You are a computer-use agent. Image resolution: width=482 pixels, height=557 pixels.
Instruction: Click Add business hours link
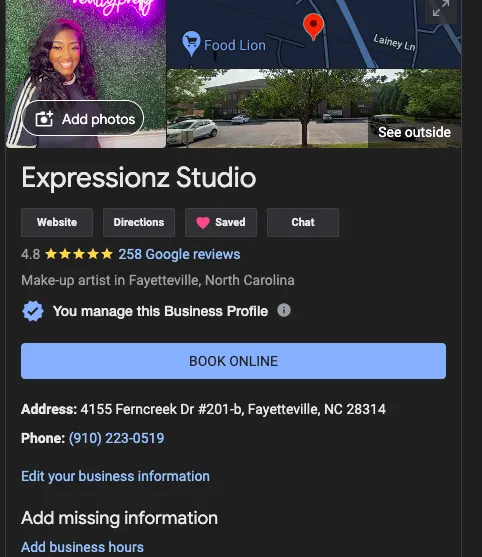coord(82,547)
